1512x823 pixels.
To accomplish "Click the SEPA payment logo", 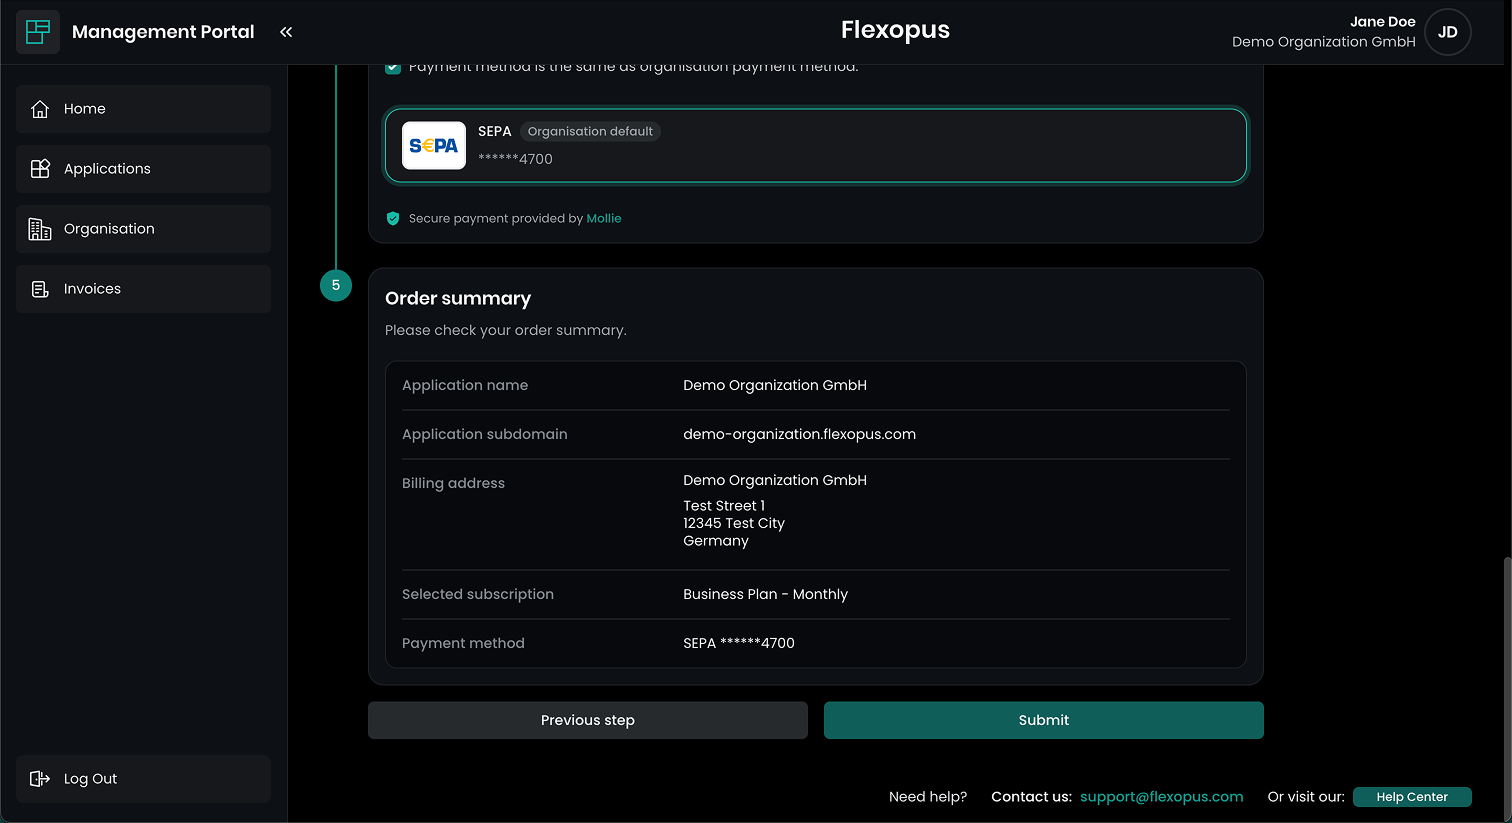I will coord(434,146).
